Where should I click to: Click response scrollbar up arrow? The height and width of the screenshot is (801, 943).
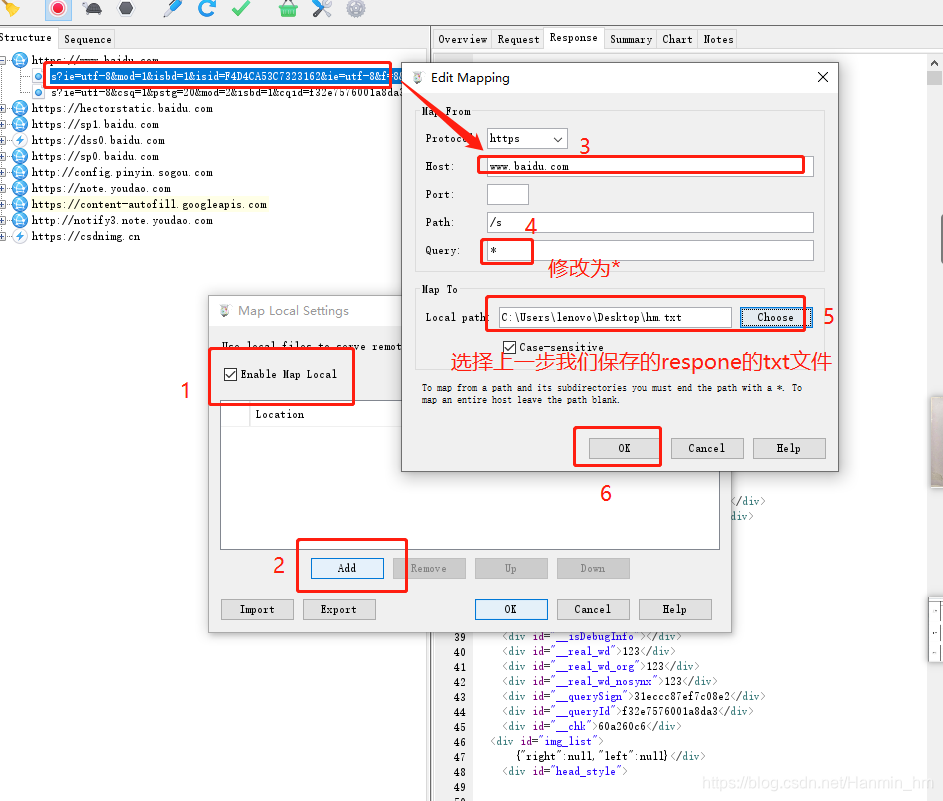934,63
